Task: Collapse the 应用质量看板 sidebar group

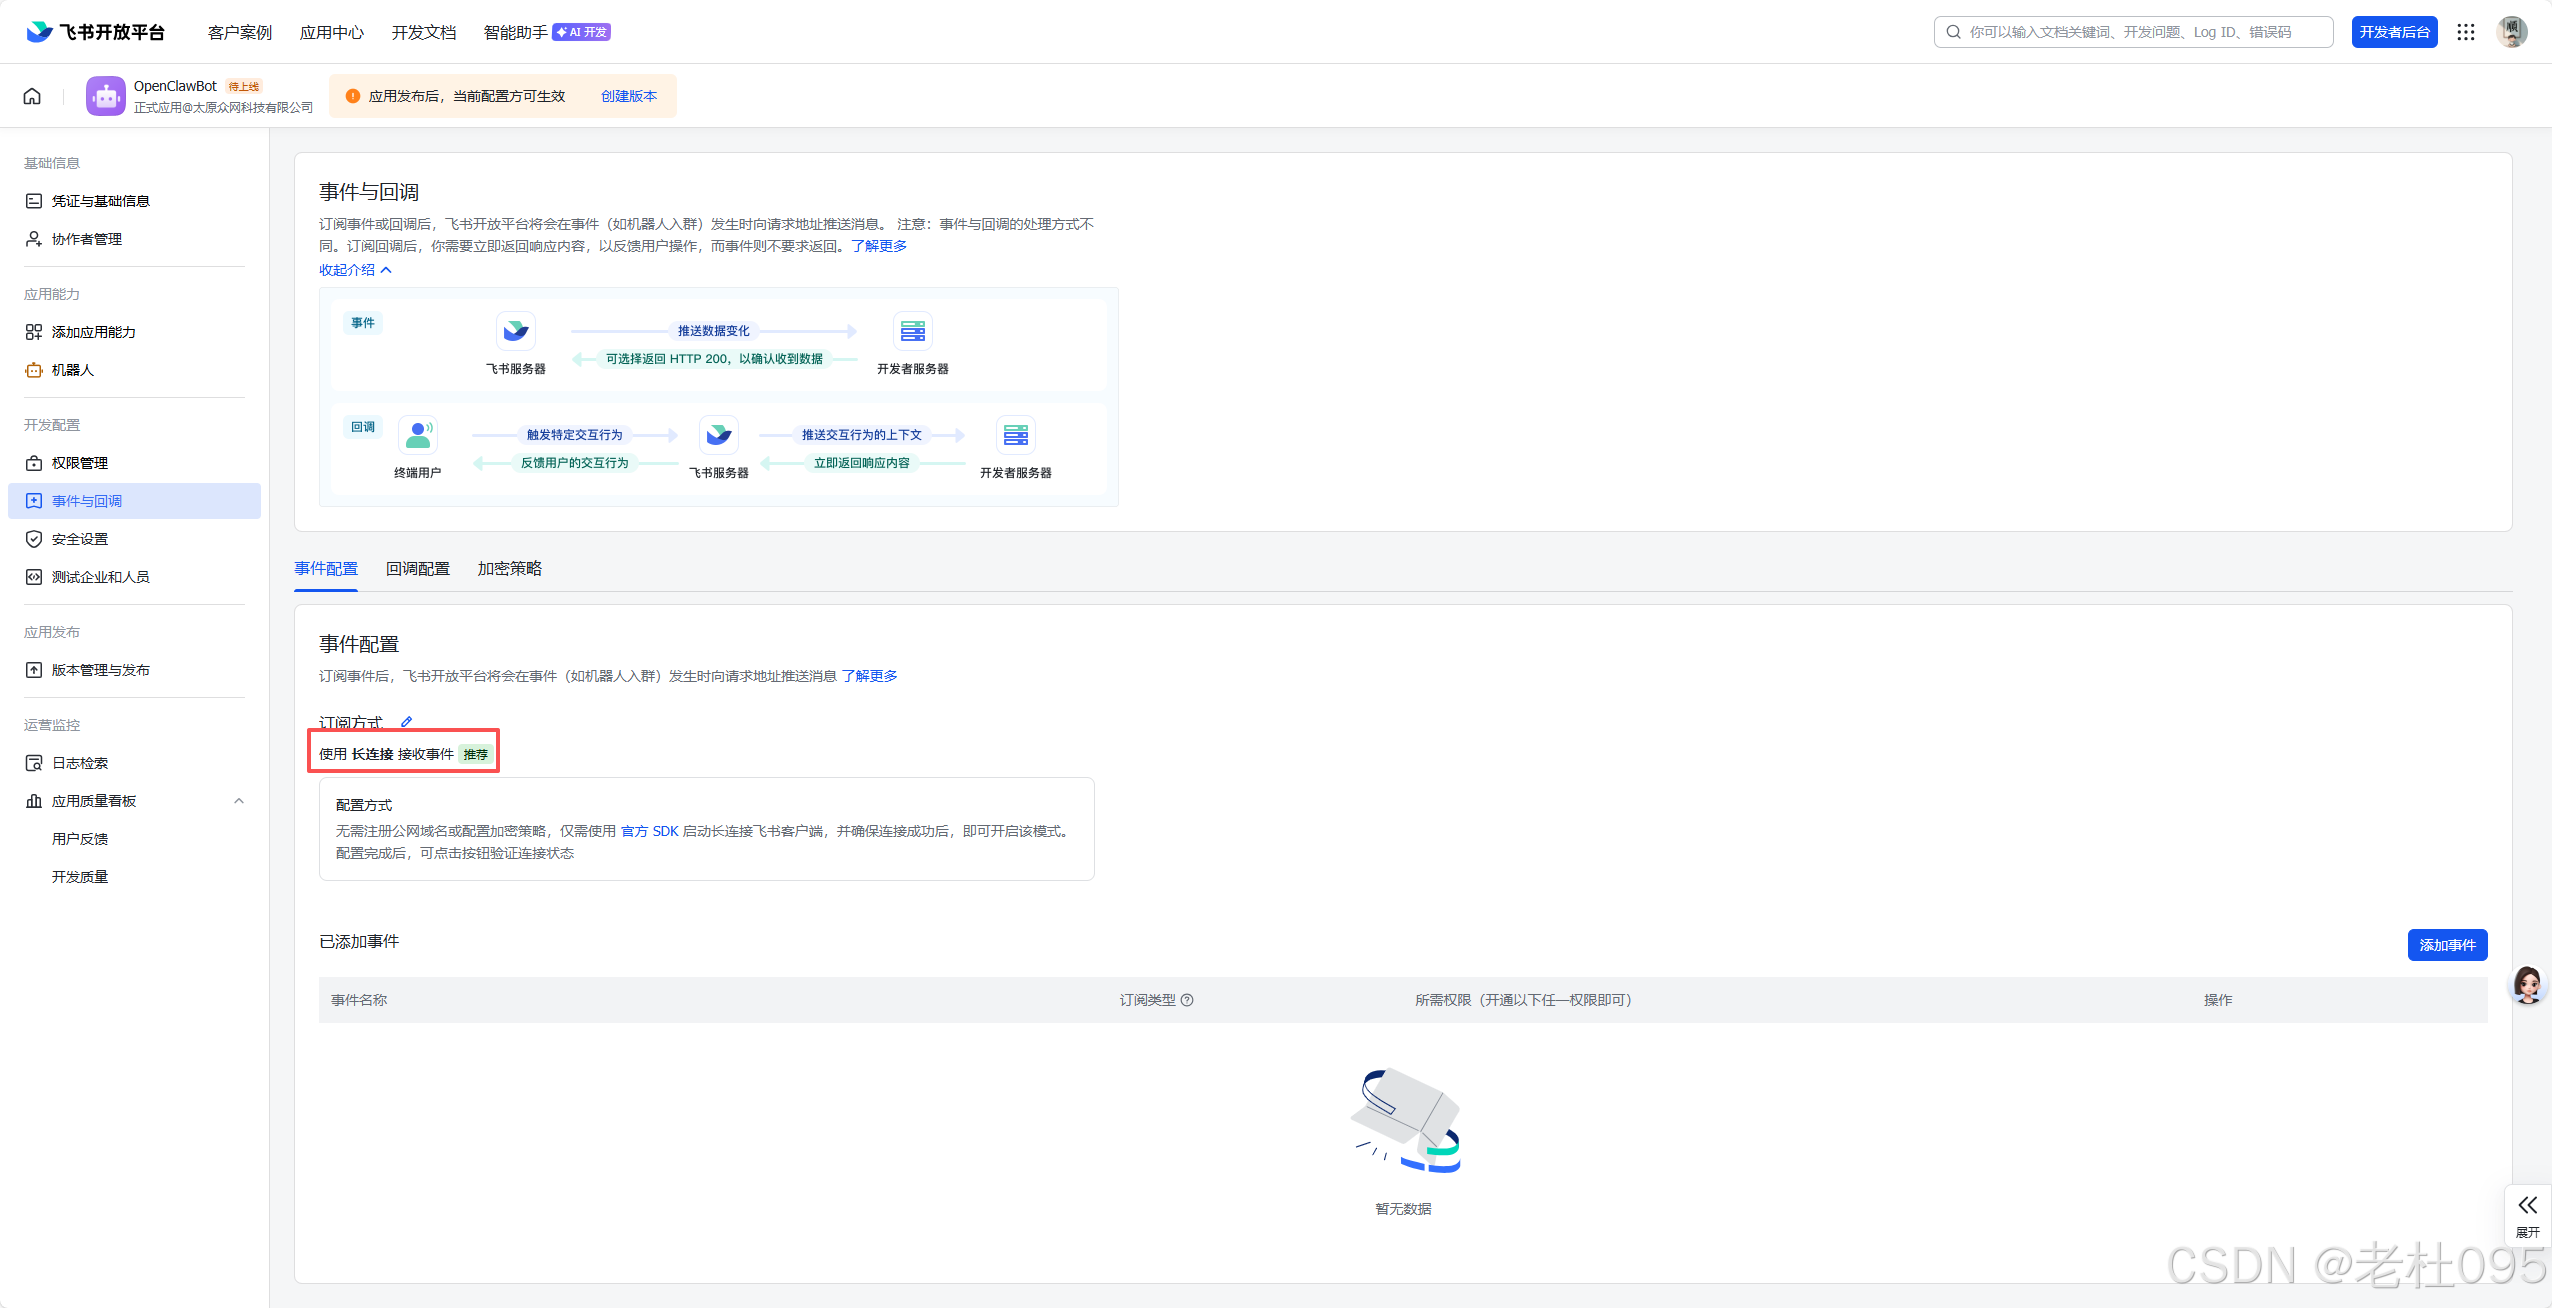Action: [238, 801]
